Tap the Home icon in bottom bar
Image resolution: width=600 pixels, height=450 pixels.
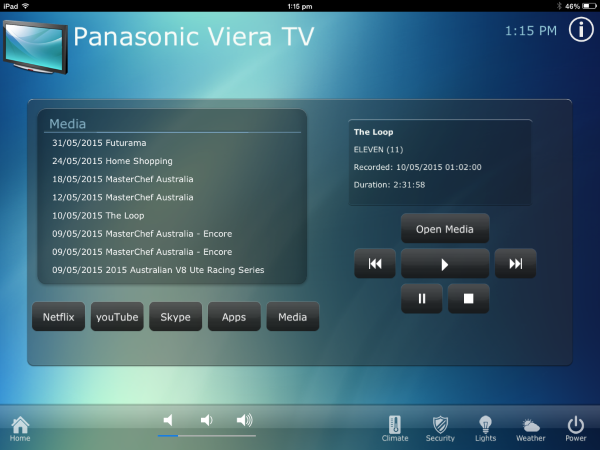[20, 427]
